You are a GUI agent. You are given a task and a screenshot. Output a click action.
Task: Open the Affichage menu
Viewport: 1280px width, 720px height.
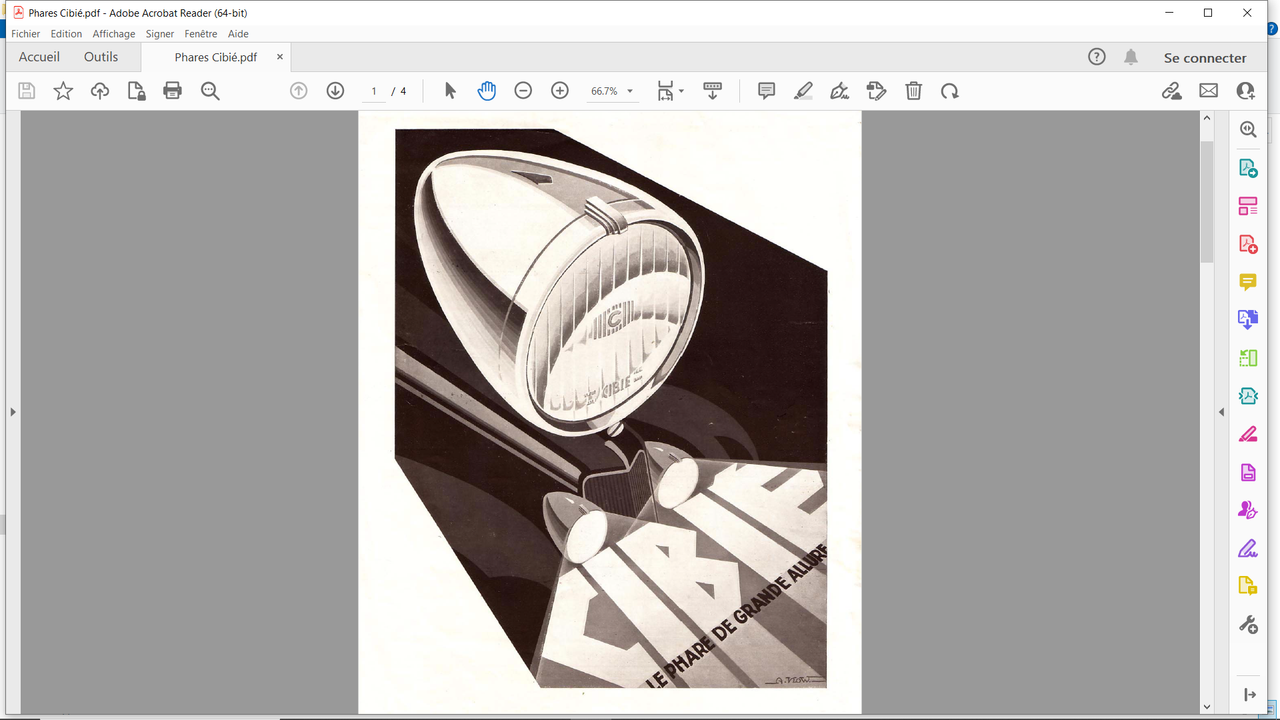pos(114,34)
